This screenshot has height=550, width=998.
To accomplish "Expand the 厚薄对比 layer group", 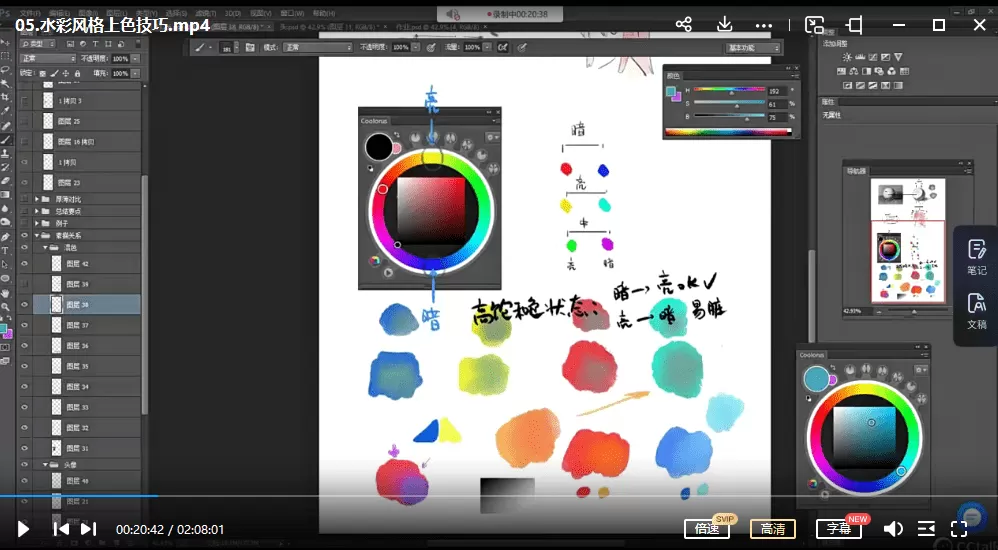I will coord(37,199).
